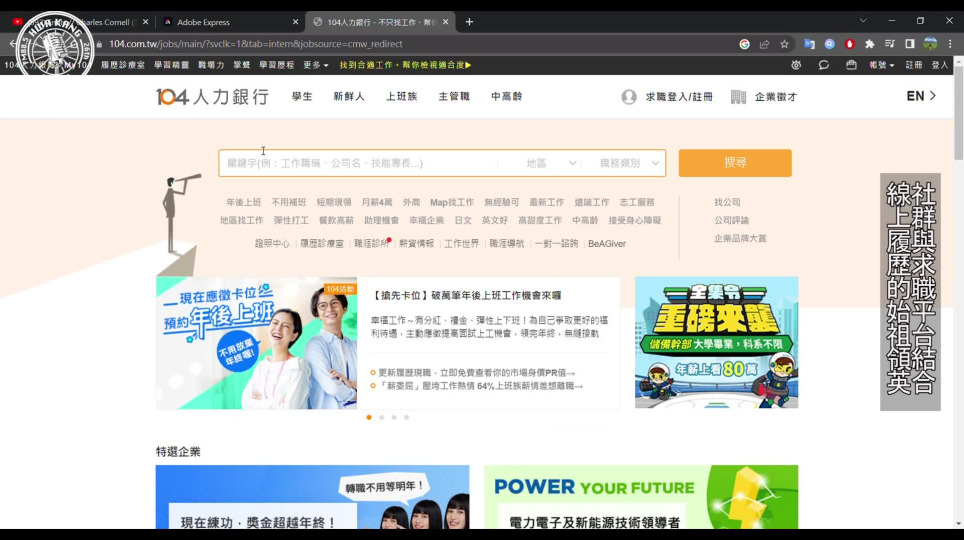Open the 地區 dropdown in search bar
Screen dimensions: 964x540
(x=551, y=163)
